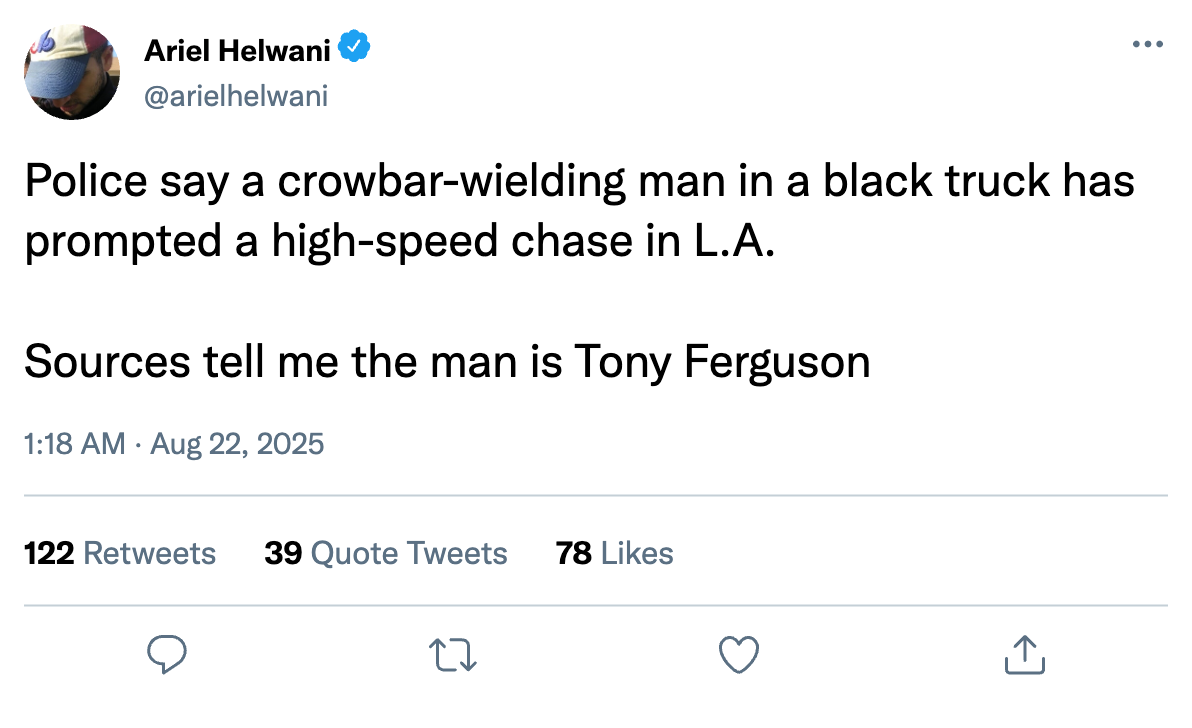Open the @arielhelwani handle link
Viewport: 1192px width, 728px height.
click(236, 97)
